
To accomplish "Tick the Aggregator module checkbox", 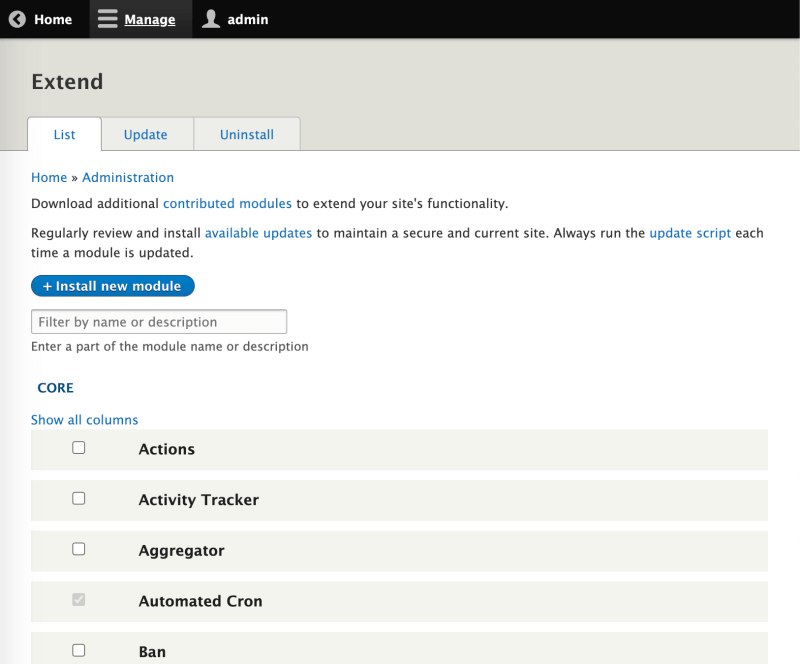I will pos(79,549).
